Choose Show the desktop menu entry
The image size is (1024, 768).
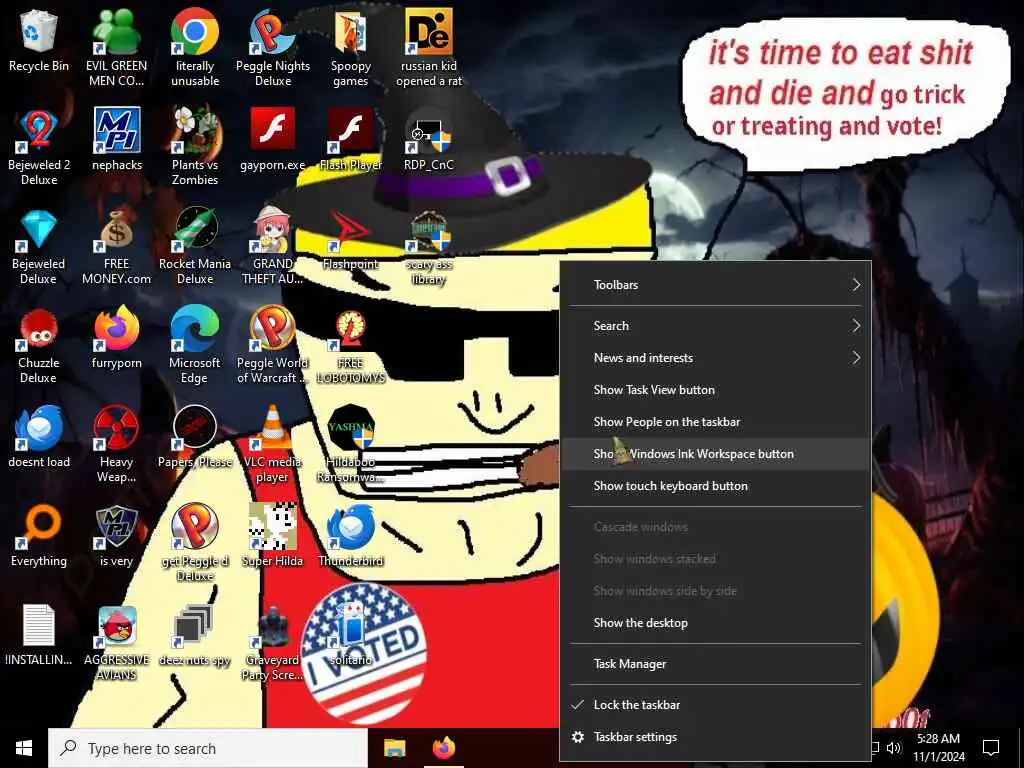coord(716,623)
